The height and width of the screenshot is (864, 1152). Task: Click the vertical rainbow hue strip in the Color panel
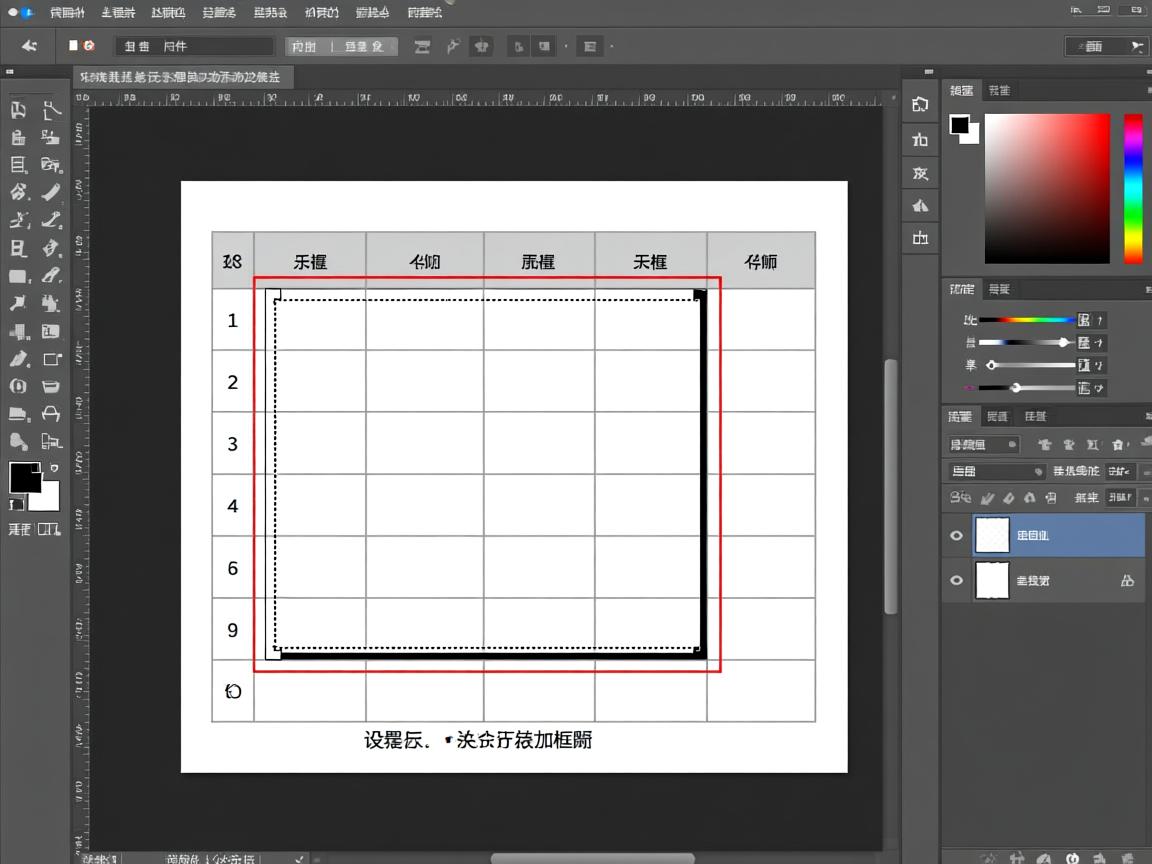point(1133,188)
